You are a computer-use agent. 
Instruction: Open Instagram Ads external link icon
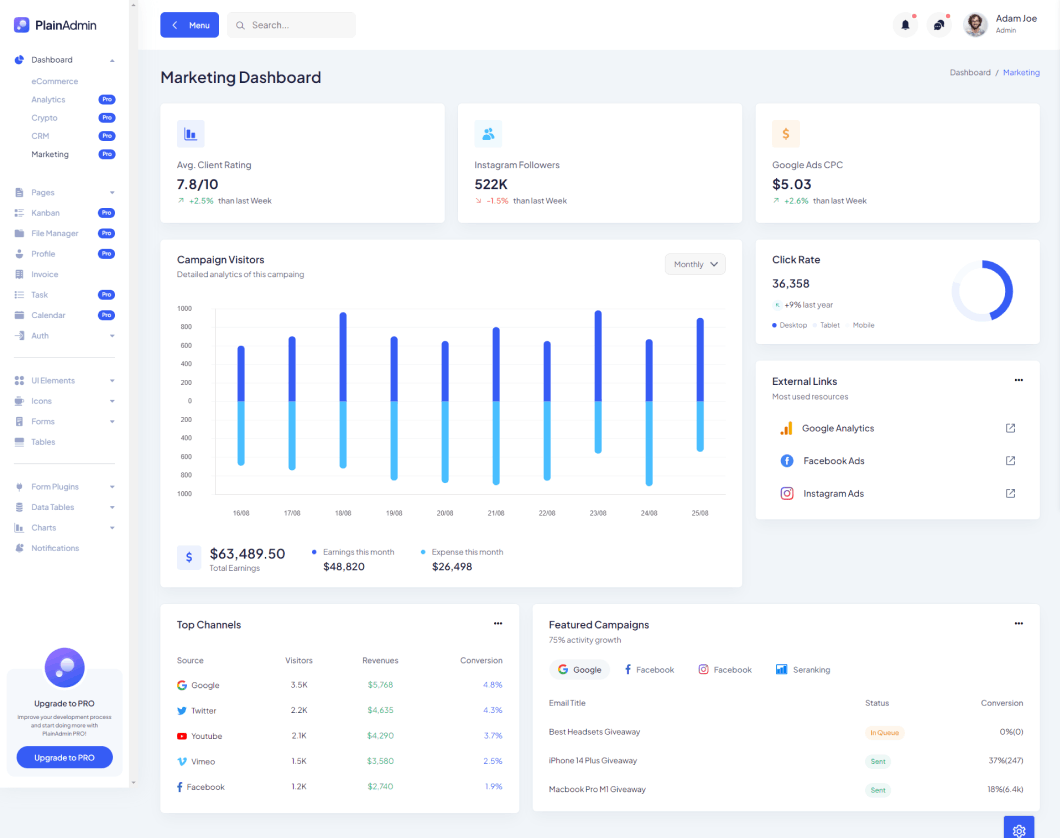tap(1010, 494)
